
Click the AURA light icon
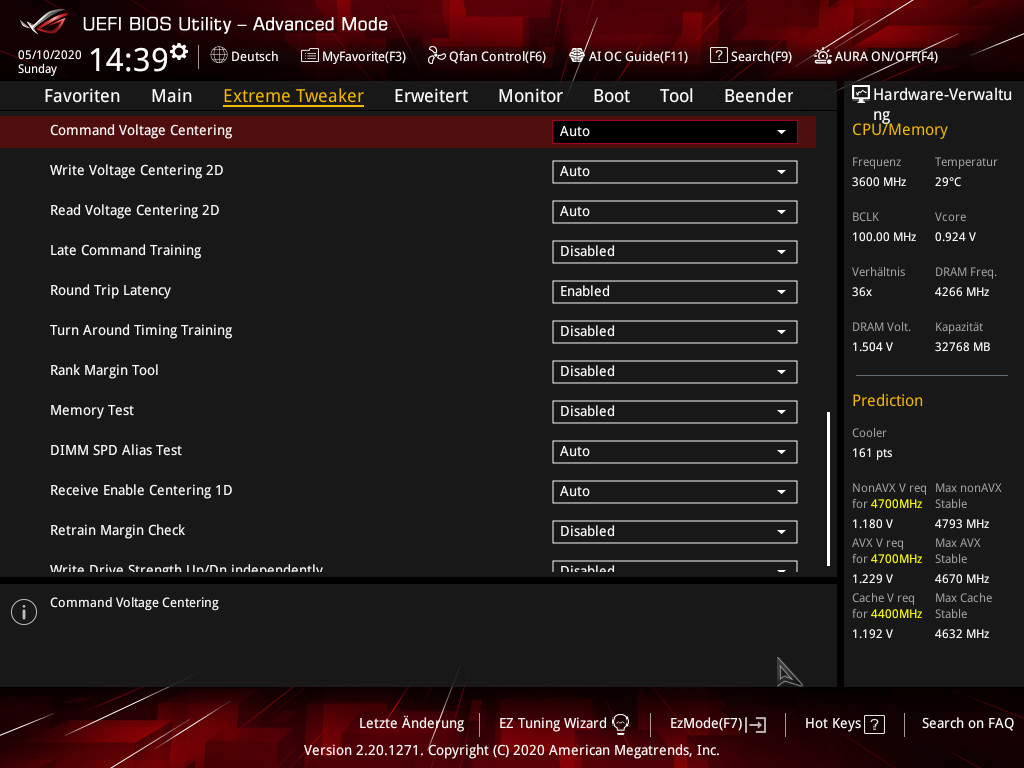click(822, 56)
